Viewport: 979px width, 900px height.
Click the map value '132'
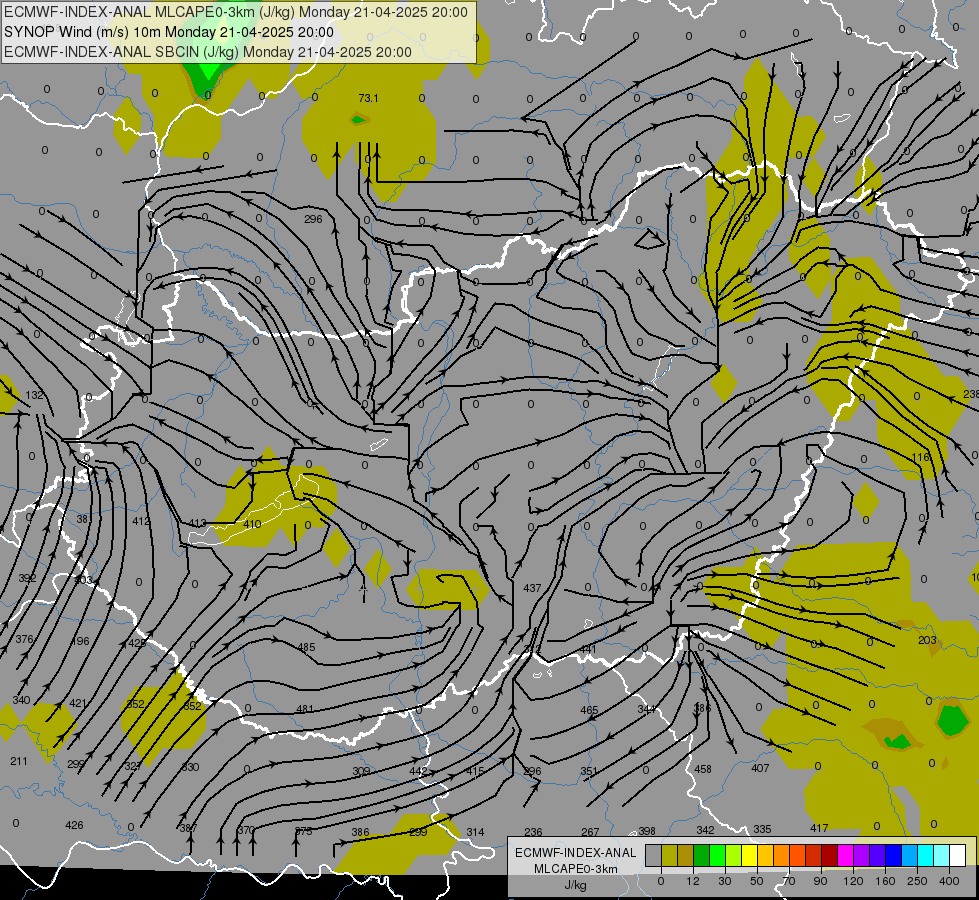34,395
